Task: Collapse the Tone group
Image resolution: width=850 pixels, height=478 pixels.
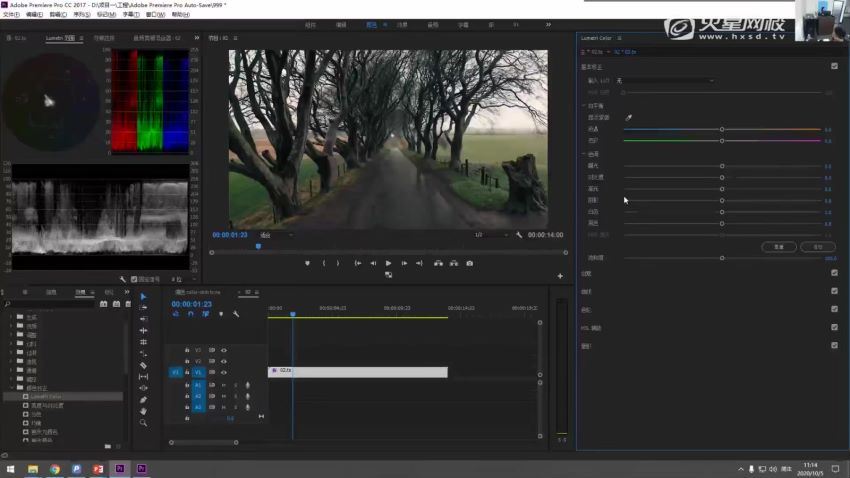Action: (584, 154)
